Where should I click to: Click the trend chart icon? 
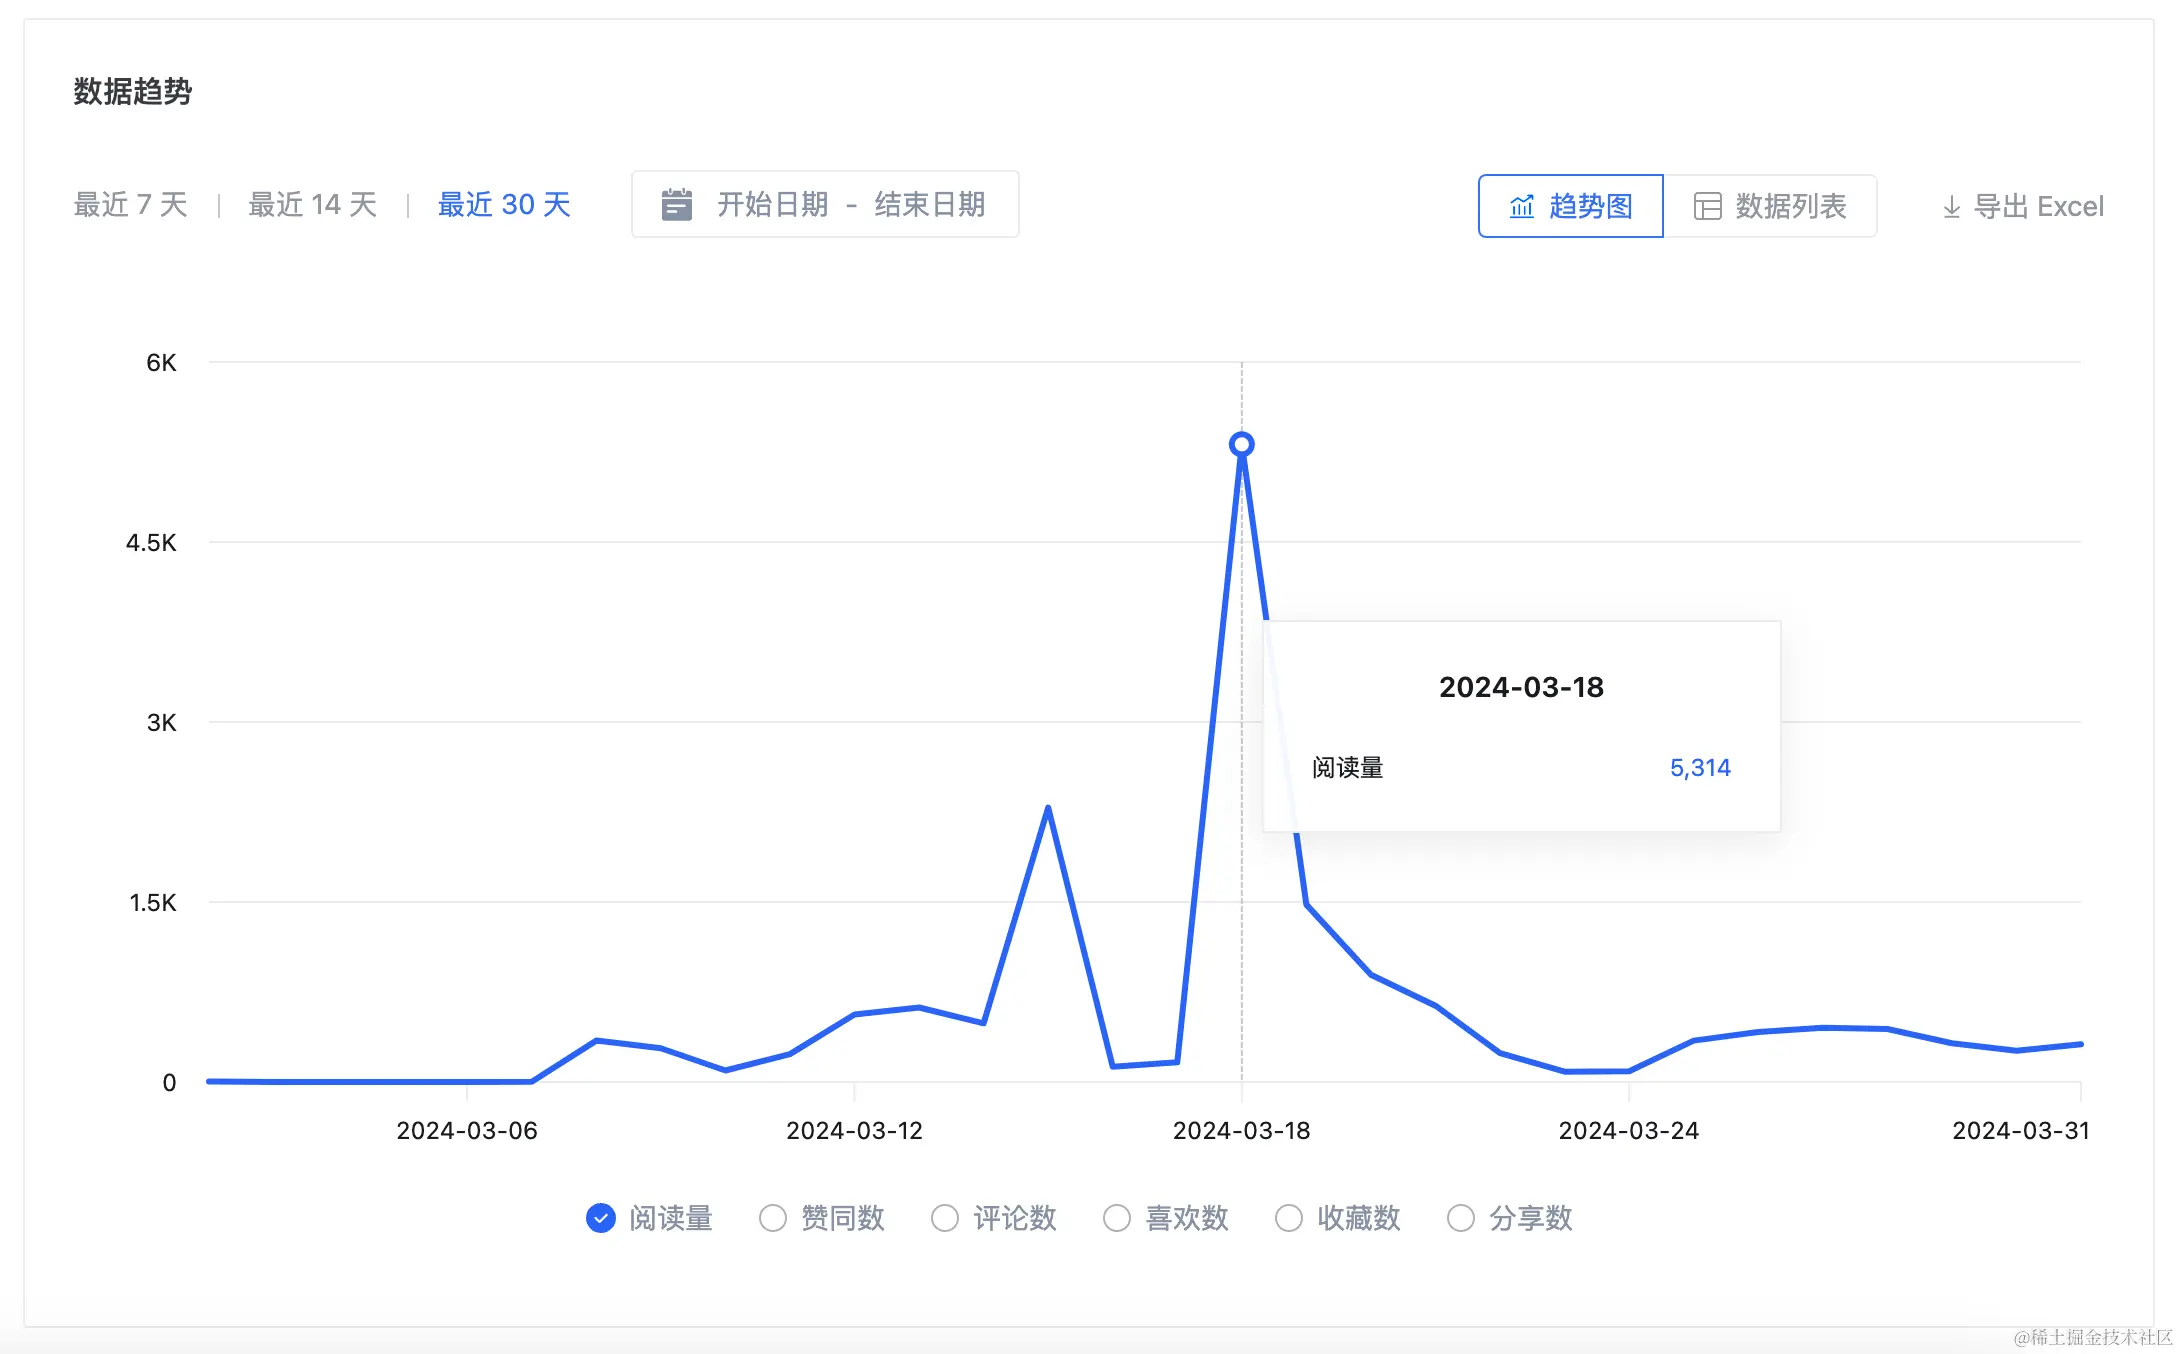coord(1521,207)
